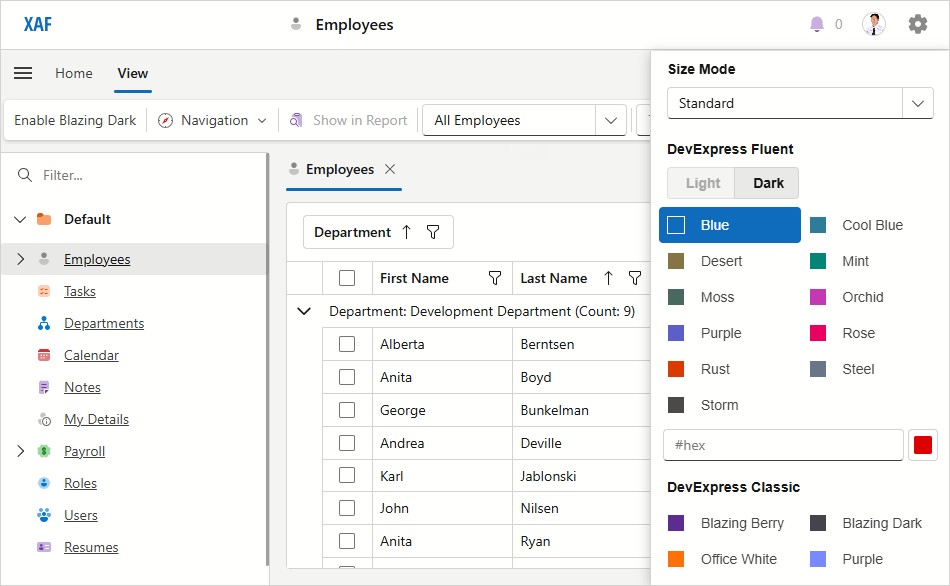950x586 pixels.
Task: Open the filter icon on First Name column
Action: pyautogui.click(x=494, y=277)
